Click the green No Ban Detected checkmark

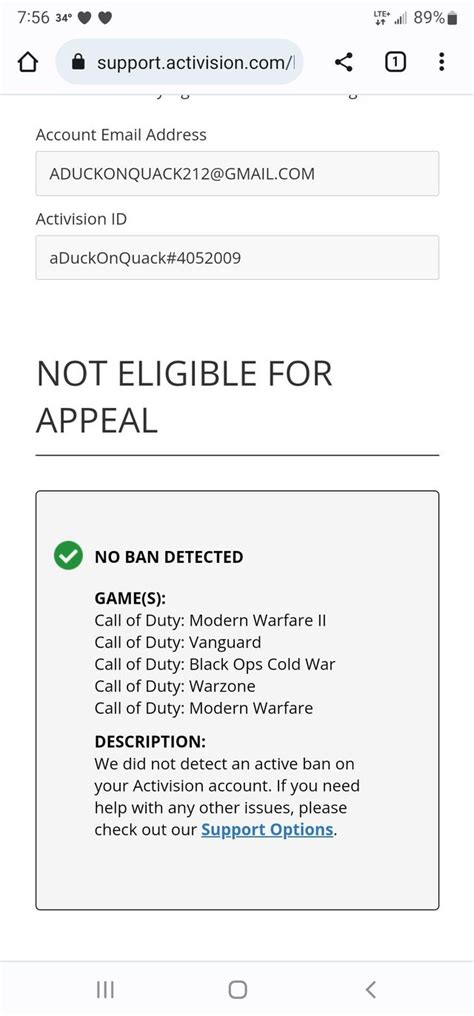(68, 556)
